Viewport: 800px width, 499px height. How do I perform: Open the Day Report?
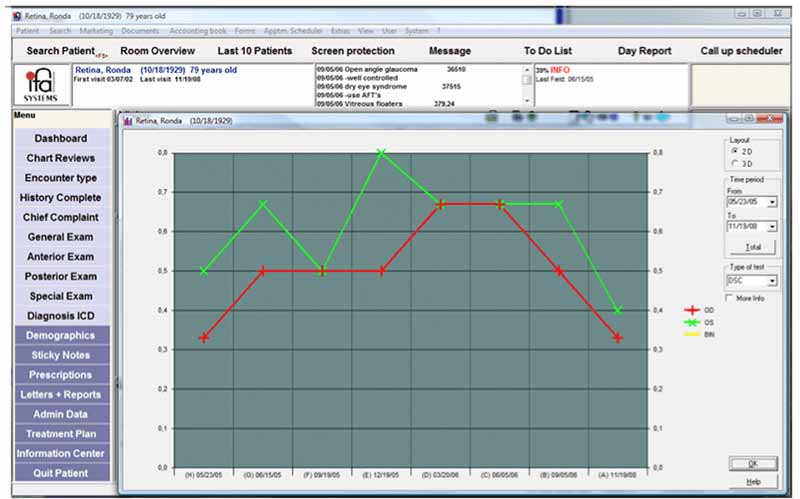644,51
